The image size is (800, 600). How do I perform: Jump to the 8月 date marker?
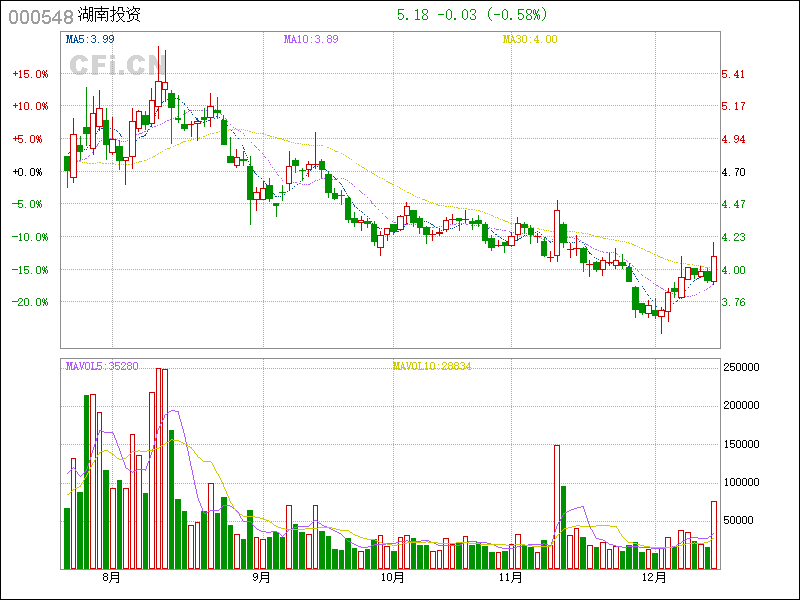pos(111,577)
